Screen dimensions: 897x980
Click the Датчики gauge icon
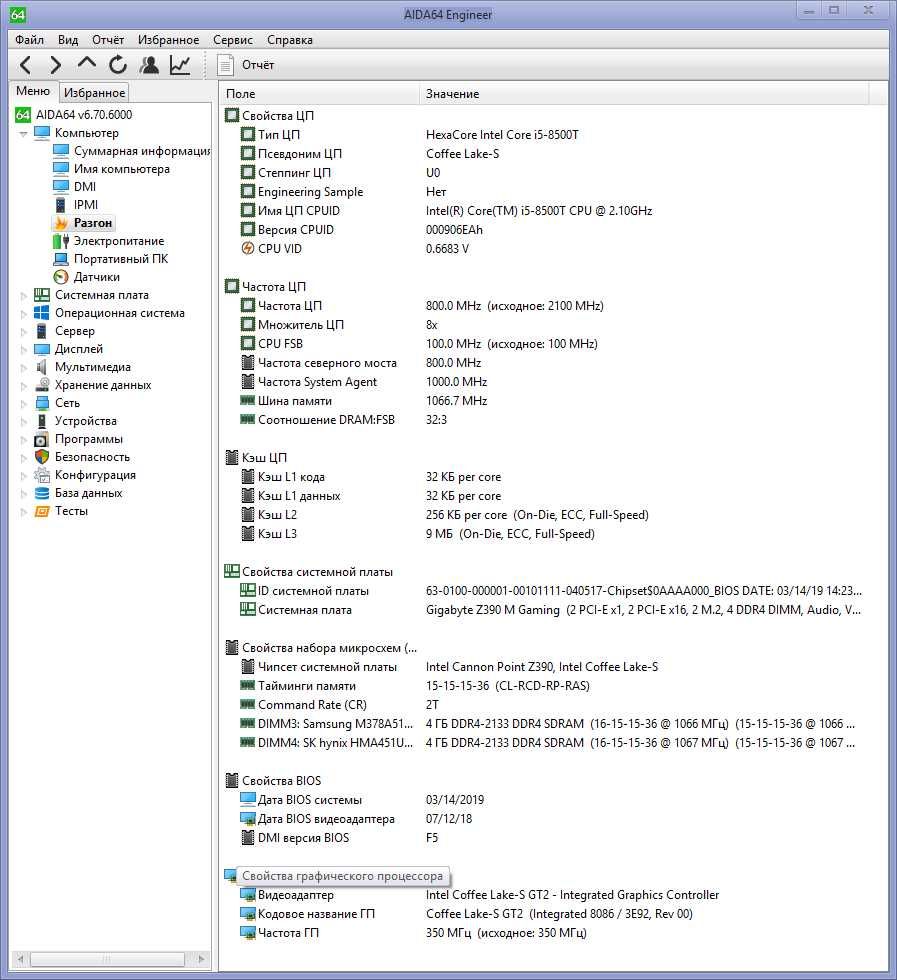click(61, 277)
